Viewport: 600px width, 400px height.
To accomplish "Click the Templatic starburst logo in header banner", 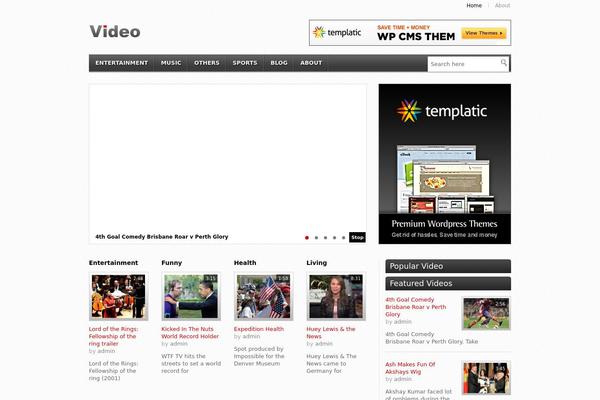I will [319, 33].
